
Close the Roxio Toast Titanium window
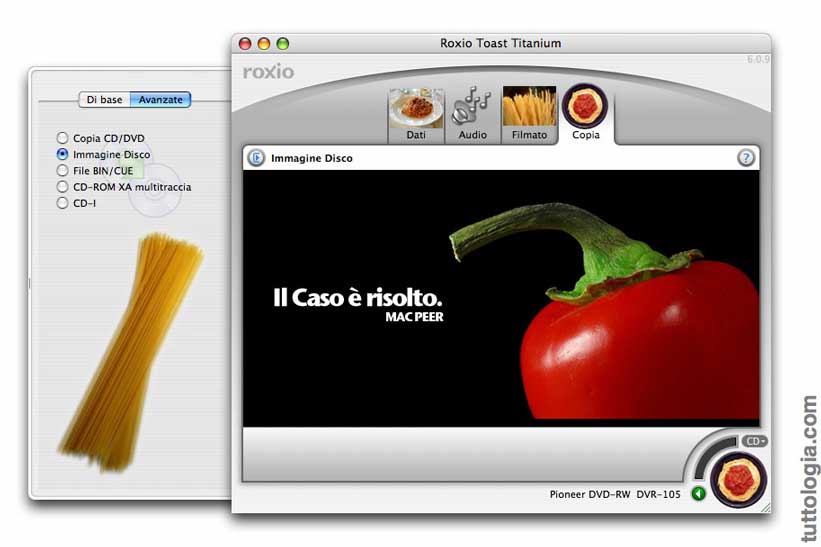click(x=245, y=43)
